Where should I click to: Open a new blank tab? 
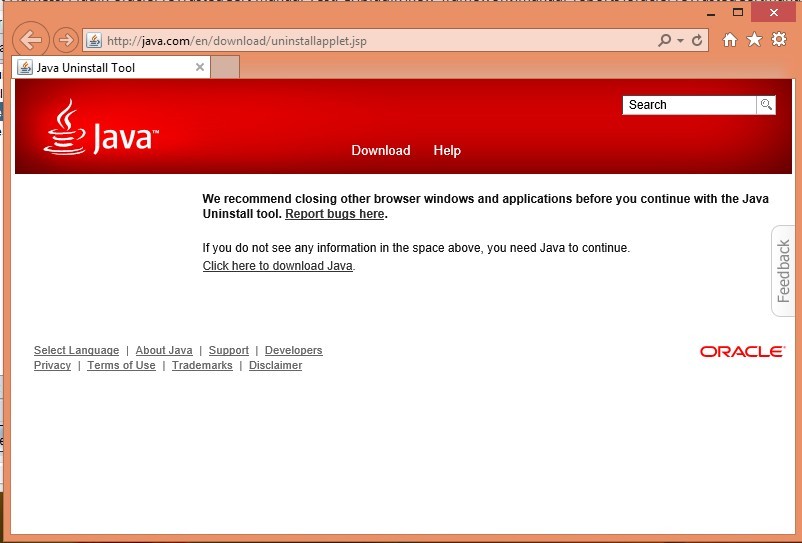pyautogui.click(x=225, y=67)
